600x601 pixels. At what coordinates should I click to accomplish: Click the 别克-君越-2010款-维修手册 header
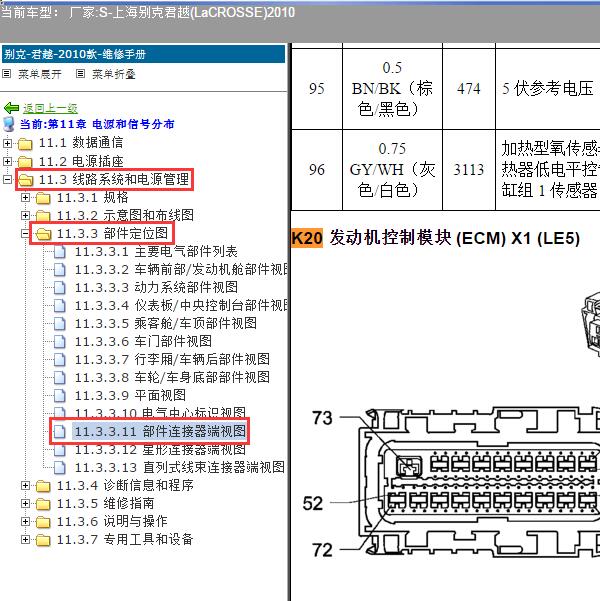(143, 54)
